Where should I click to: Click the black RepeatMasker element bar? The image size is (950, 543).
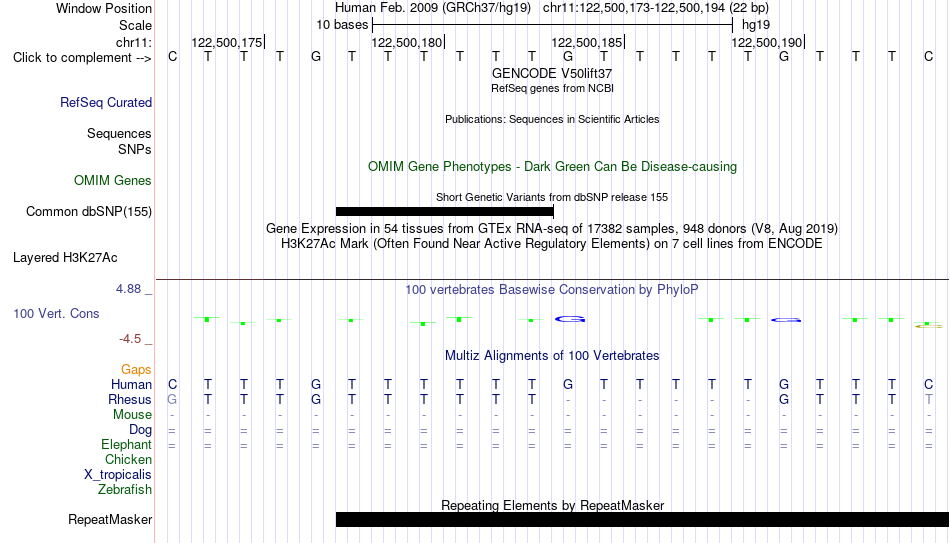[643, 519]
